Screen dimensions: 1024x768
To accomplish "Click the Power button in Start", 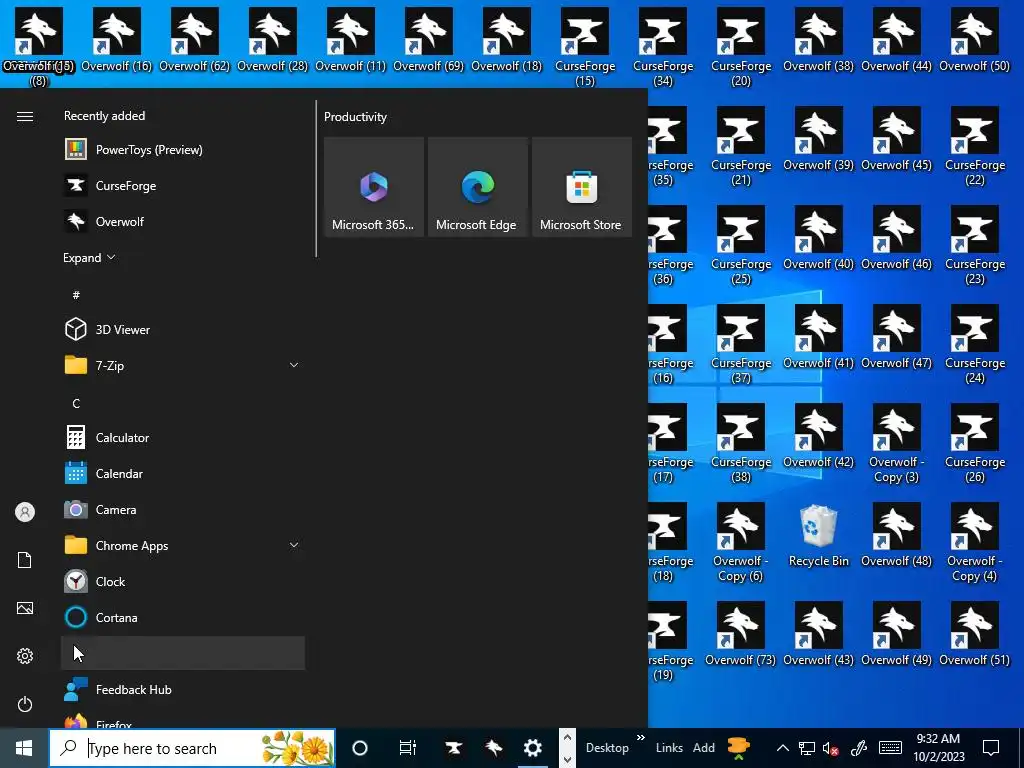I will pos(25,704).
